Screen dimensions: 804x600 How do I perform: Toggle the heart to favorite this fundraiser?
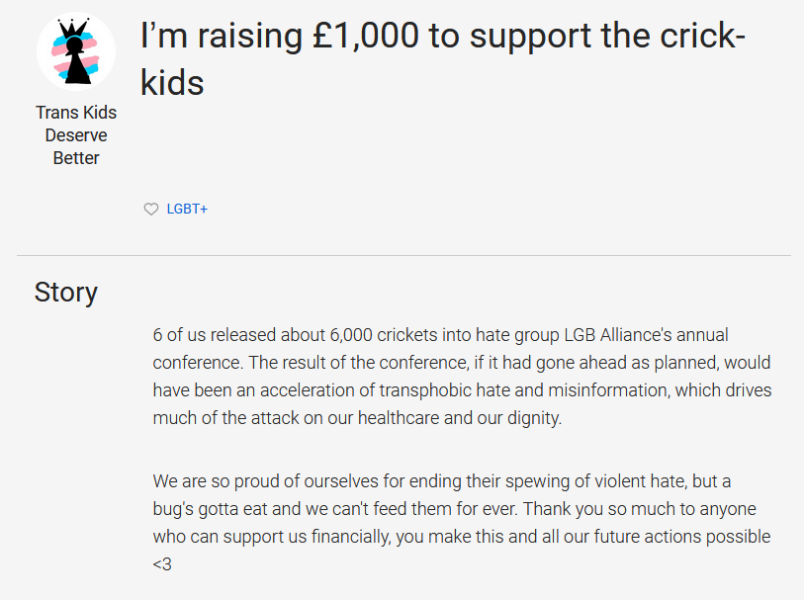tap(151, 209)
